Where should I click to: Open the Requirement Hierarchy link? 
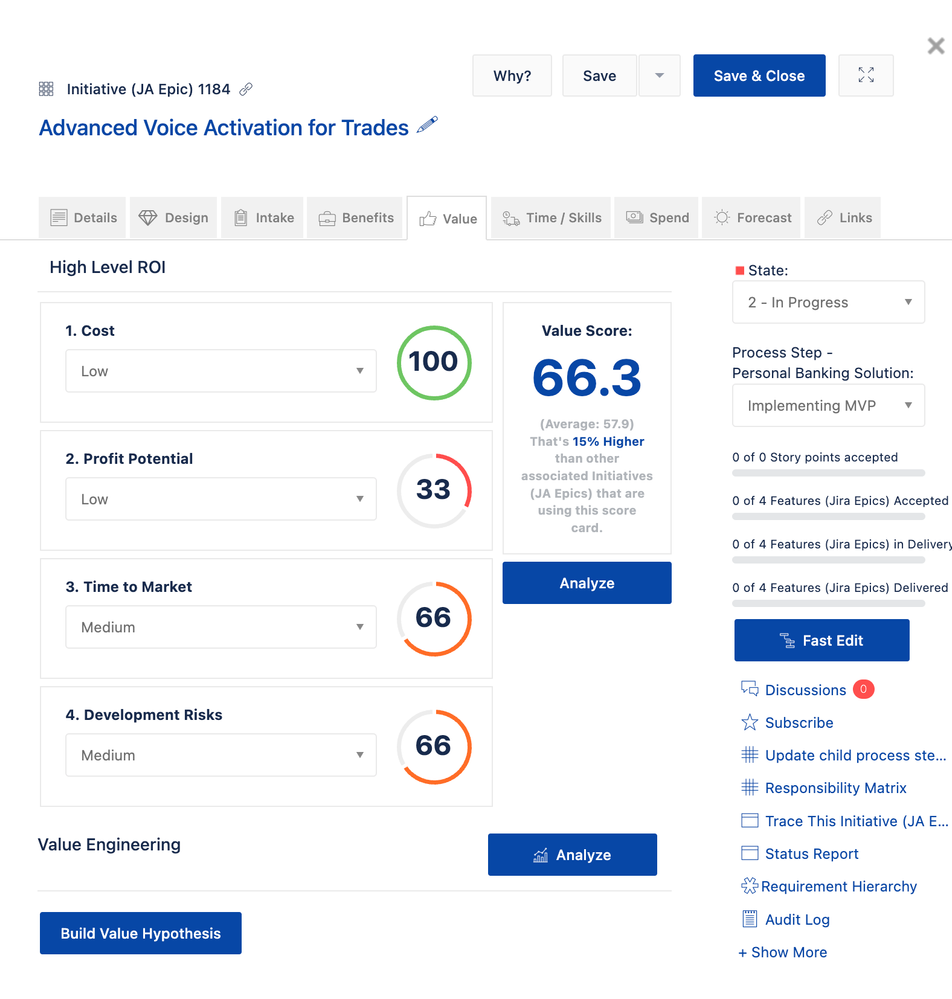click(839, 886)
